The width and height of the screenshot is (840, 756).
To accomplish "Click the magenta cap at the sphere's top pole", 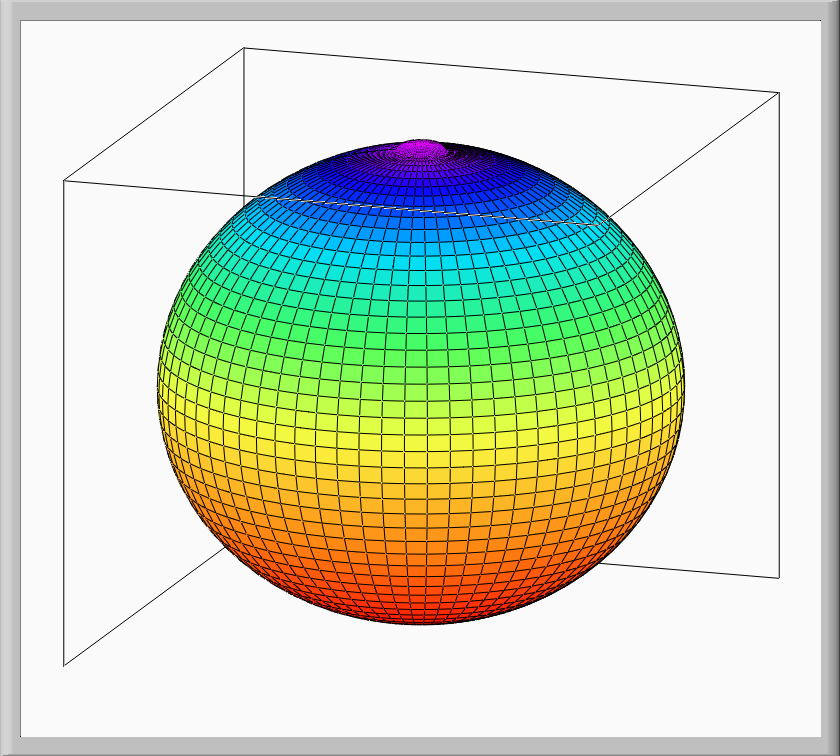I will pos(422,149).
